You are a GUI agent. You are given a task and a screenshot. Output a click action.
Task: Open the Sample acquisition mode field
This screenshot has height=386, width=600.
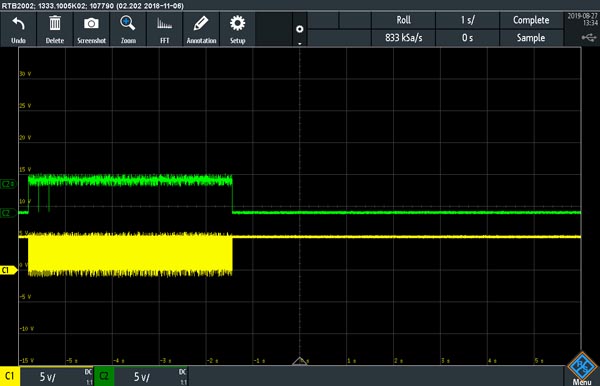pos(531,37)
